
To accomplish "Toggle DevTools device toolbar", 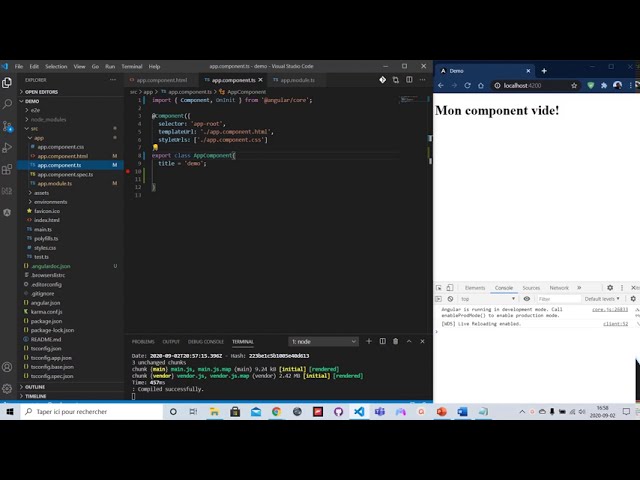I will [449, 288].
